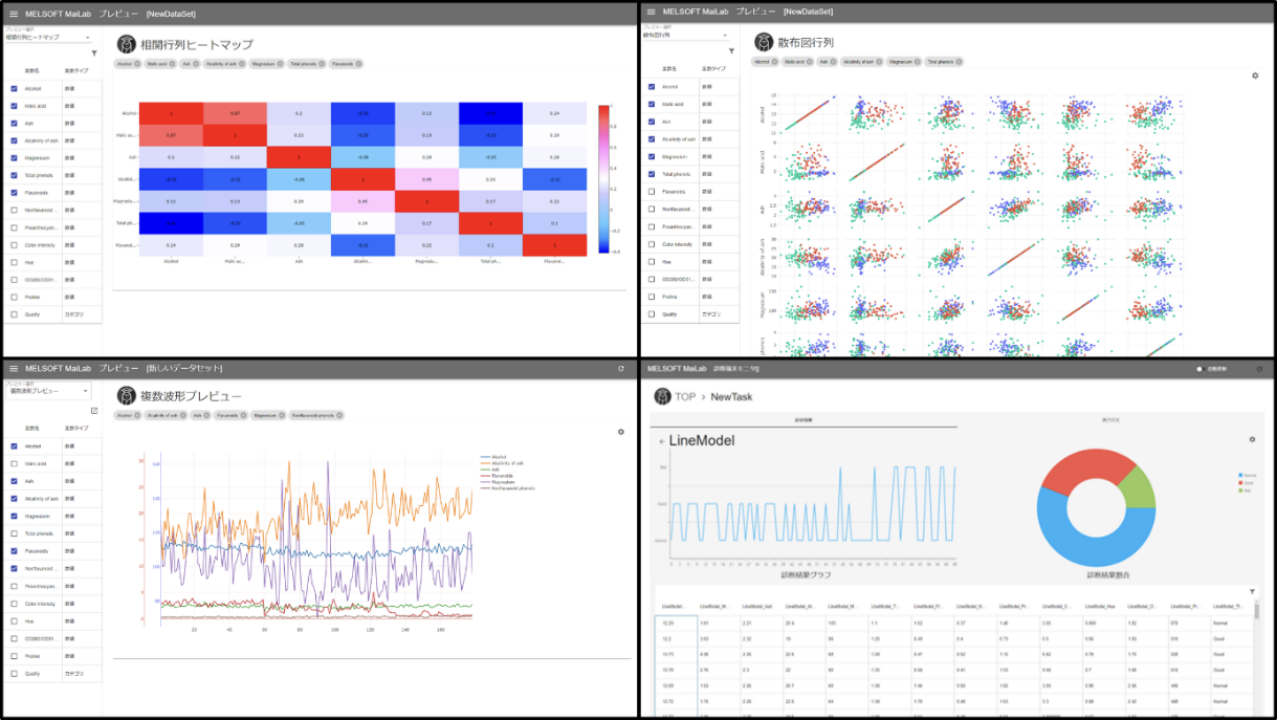The image size is (1277, 720).
Task: Check Quality checkbox in heatmap variable list
Action: (x=14, y=314)
